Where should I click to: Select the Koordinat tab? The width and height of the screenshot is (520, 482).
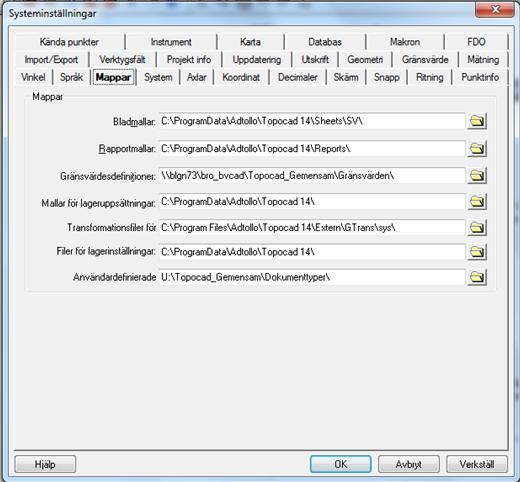point(241,77)
